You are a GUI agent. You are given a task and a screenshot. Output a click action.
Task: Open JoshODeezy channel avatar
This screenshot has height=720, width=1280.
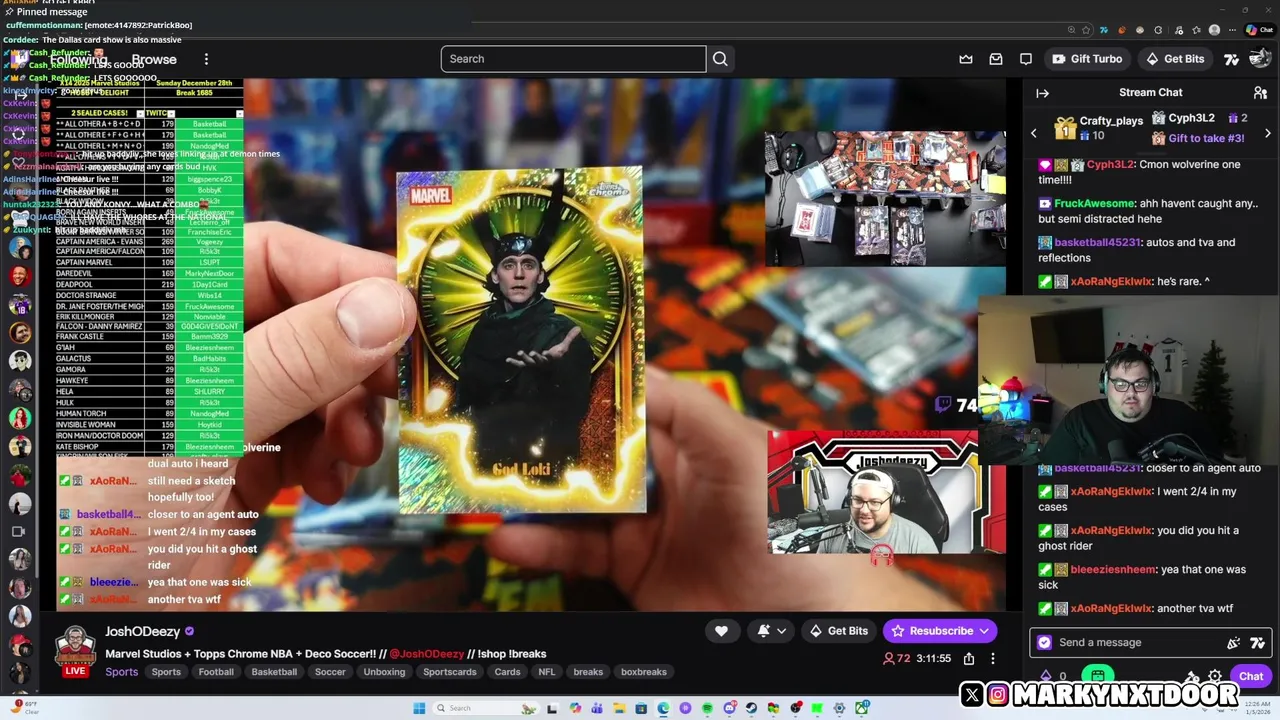tap(75, 647)
